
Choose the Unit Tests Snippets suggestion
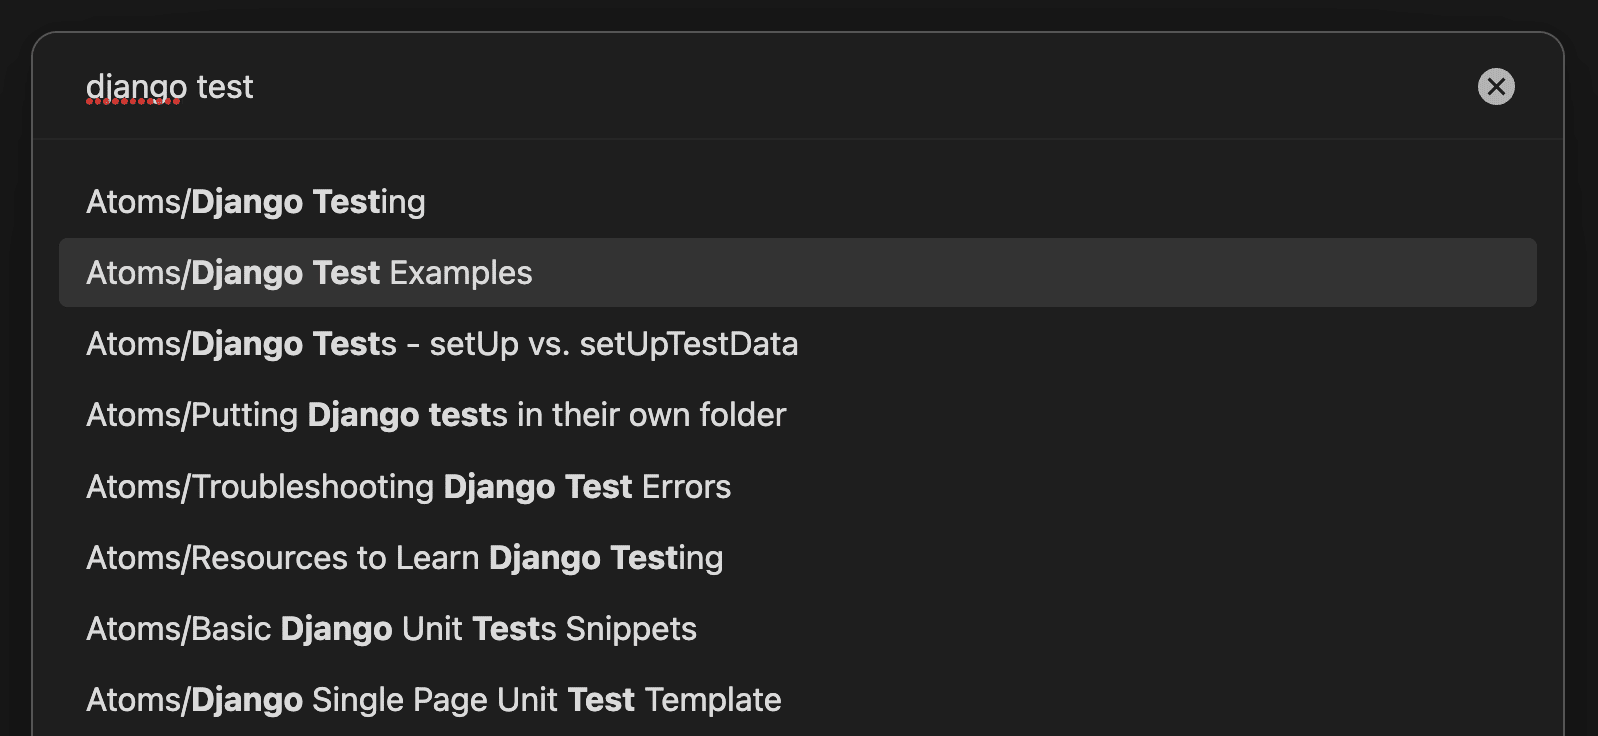tap(391, 629)
